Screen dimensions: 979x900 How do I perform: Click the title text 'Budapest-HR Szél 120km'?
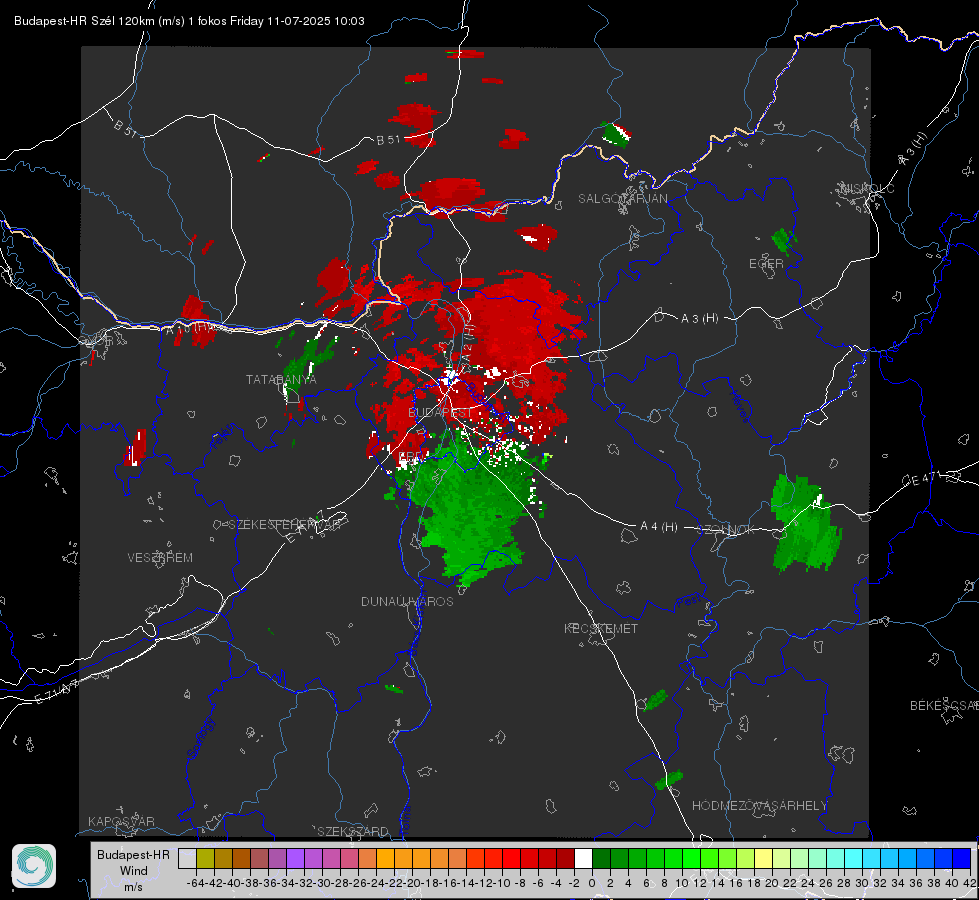click(x=82, y=21)
